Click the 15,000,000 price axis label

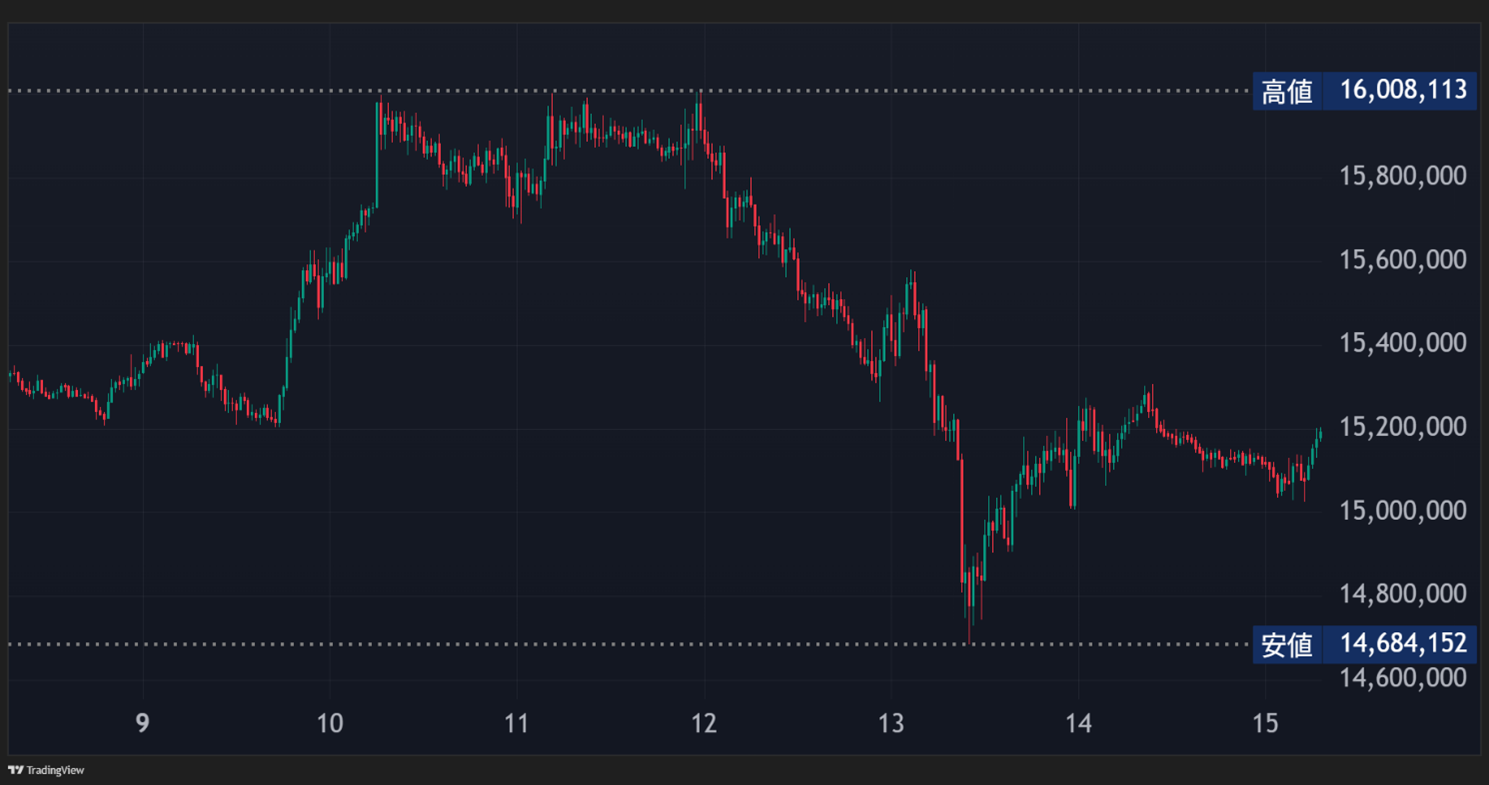1403,511
